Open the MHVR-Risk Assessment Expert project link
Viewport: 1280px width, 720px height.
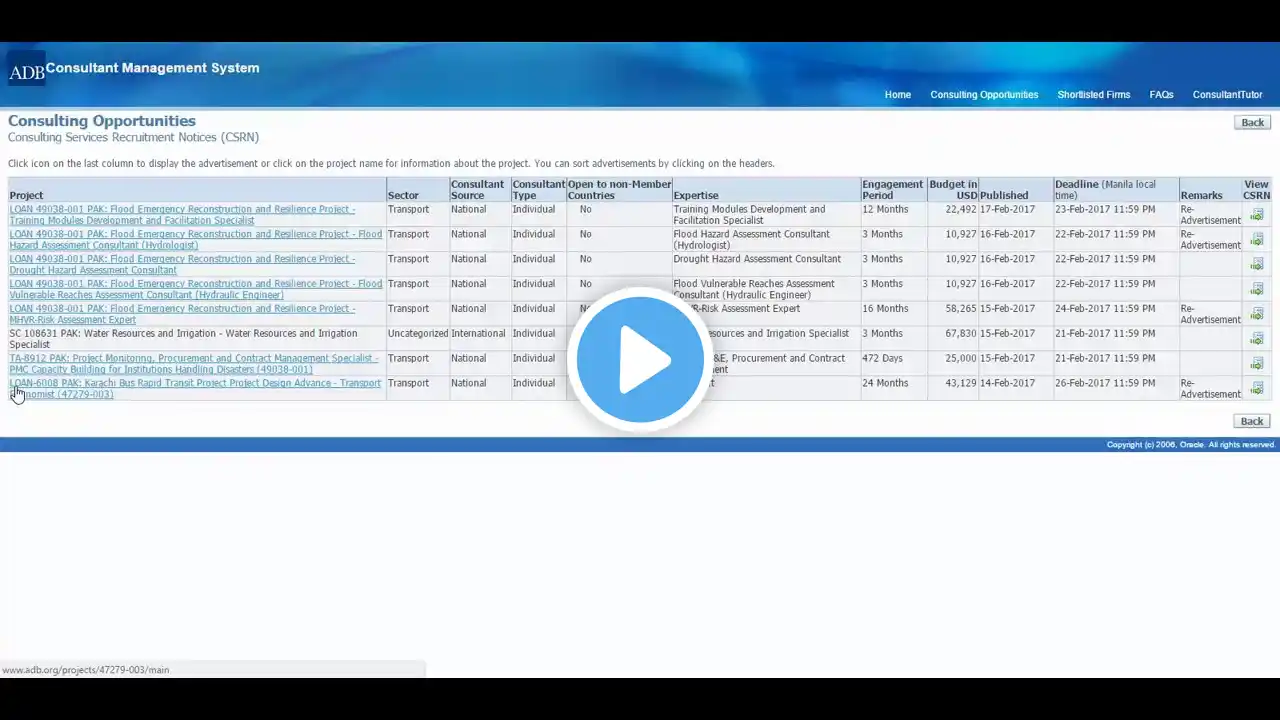click(x=182, y=314)
